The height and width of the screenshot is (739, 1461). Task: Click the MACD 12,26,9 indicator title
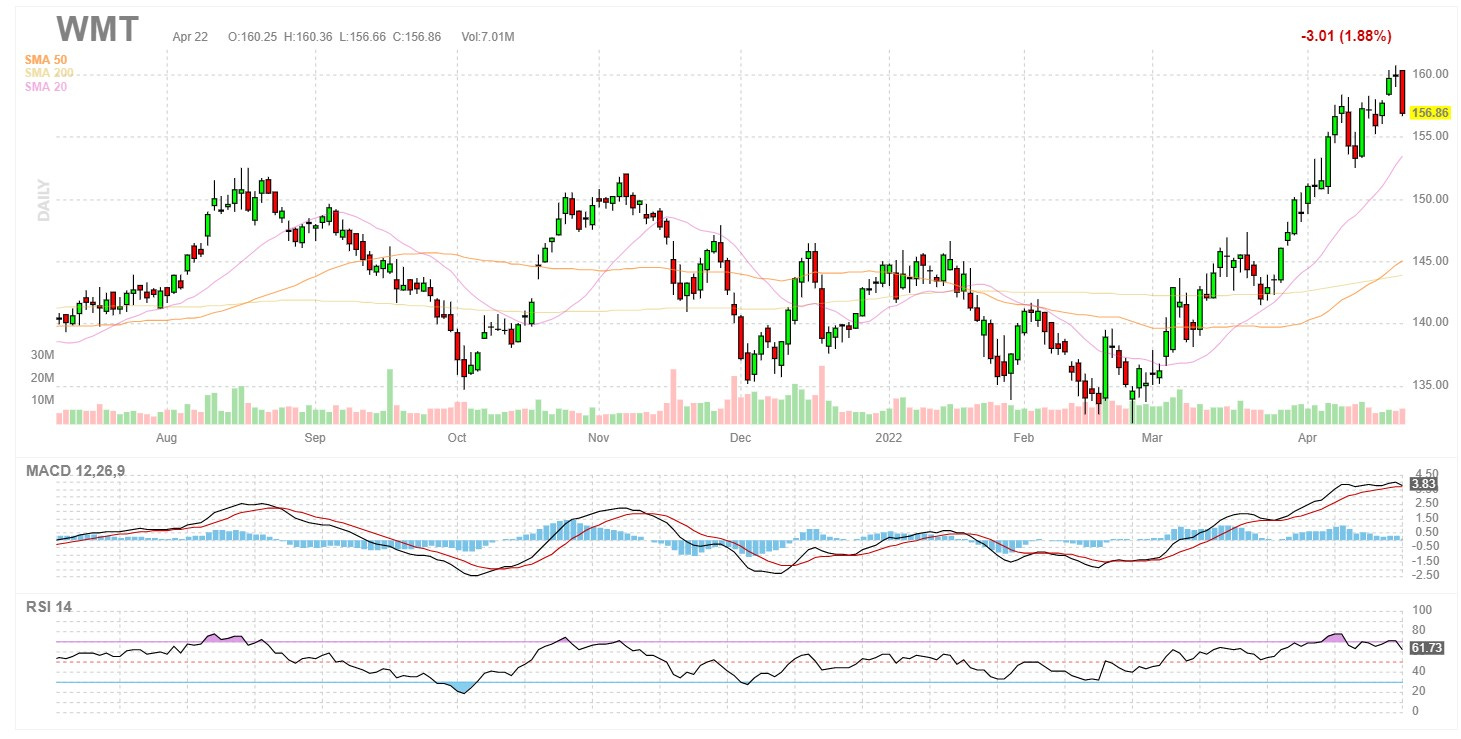76,472
